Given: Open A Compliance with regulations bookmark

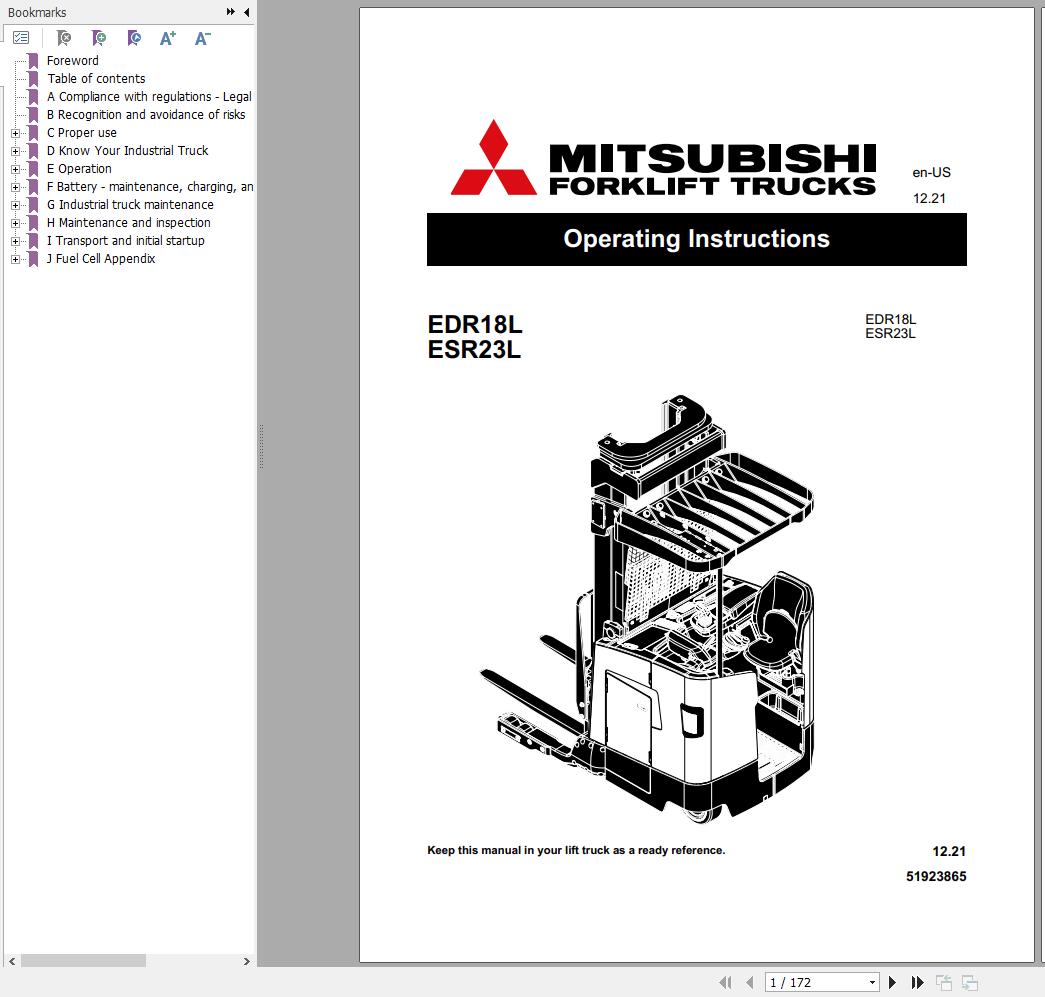Looking at the screenshot, I should (x=149, y=97).
